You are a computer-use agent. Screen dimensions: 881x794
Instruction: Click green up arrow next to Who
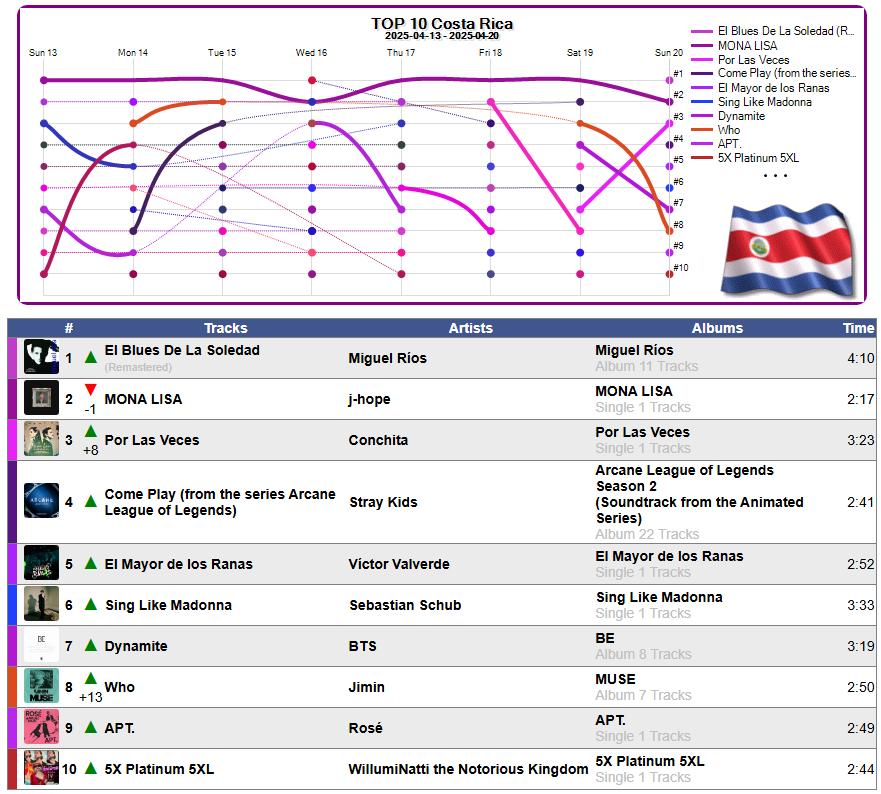90,678
